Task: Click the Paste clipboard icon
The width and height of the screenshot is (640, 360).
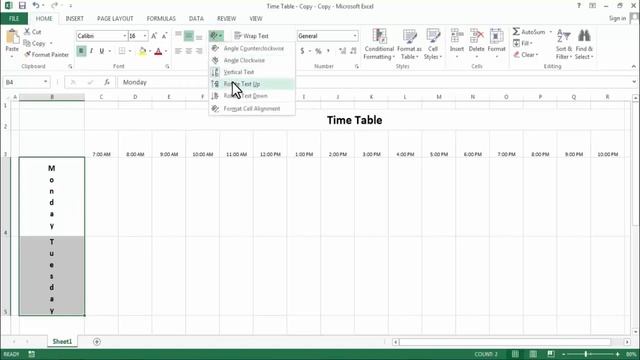Action: click(12, 37)
